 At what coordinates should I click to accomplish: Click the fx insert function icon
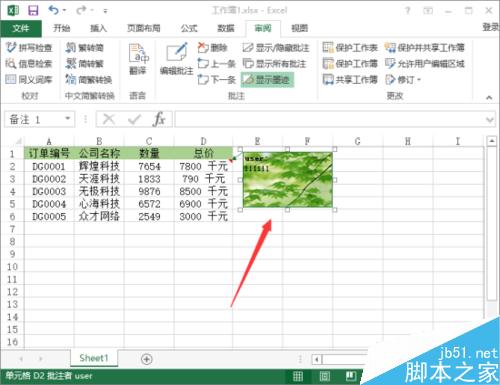pyautogui.click(x=159, y=119)
